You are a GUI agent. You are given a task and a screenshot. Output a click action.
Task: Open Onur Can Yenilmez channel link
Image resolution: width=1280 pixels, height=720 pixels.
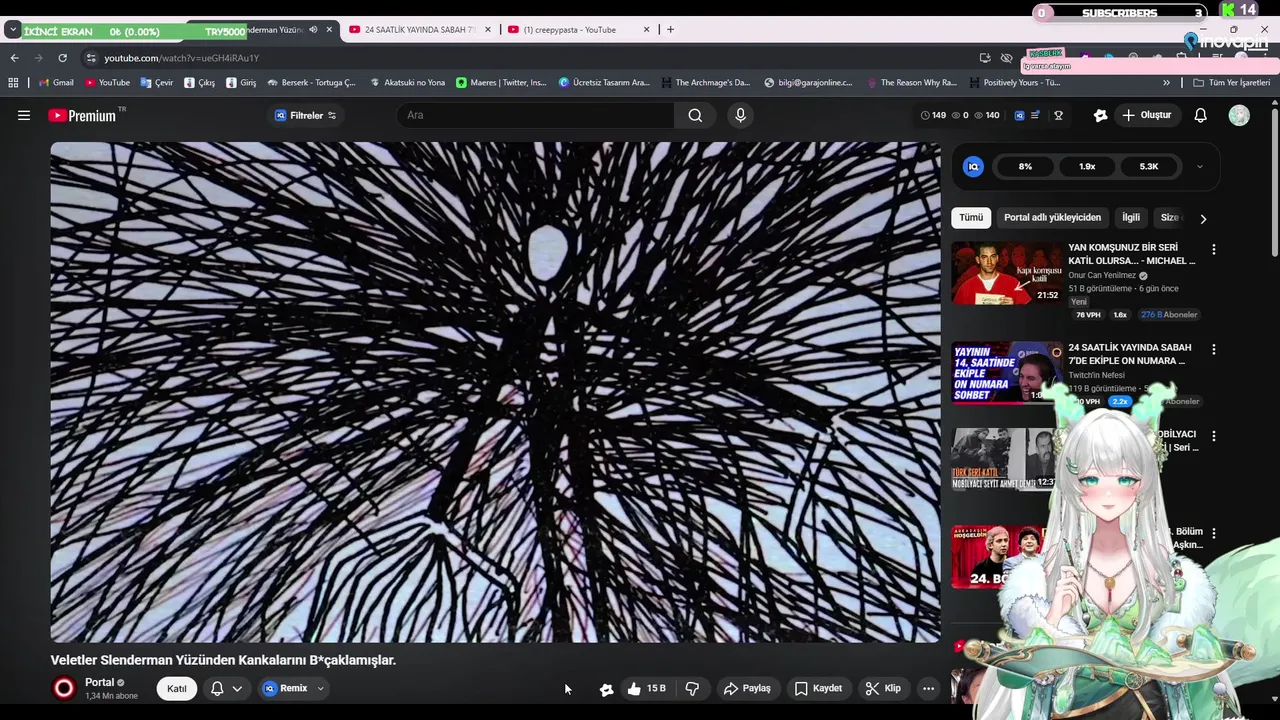tap(1102, 275)
